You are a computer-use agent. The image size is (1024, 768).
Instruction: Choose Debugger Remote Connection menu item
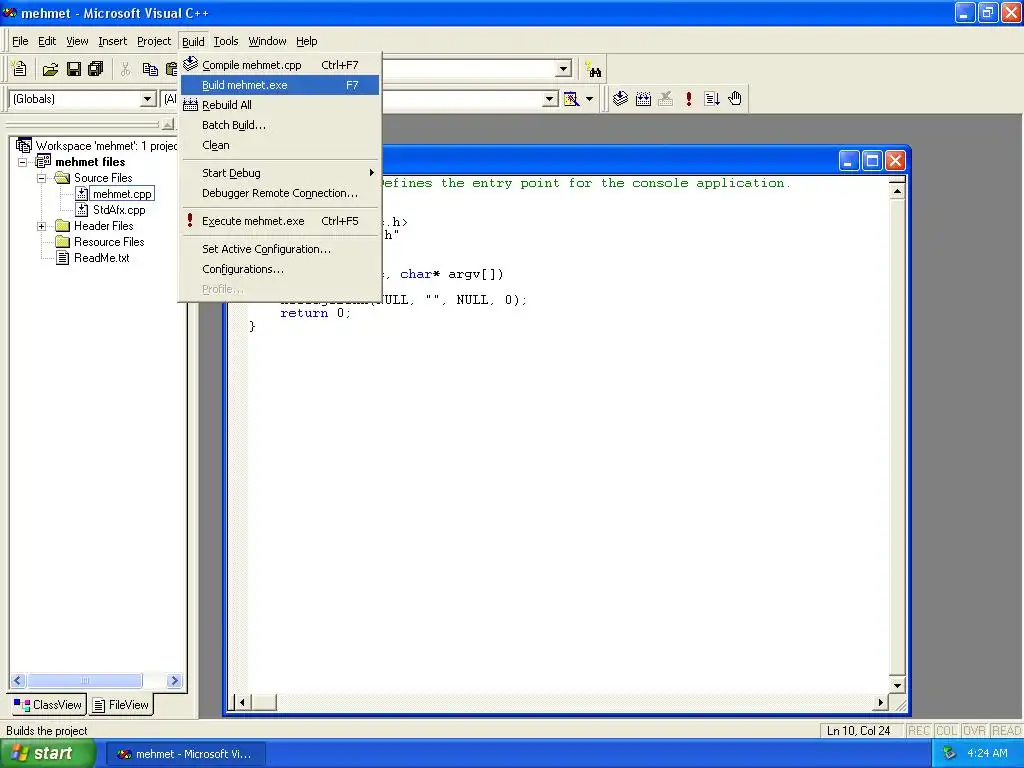tap(280, 193)
